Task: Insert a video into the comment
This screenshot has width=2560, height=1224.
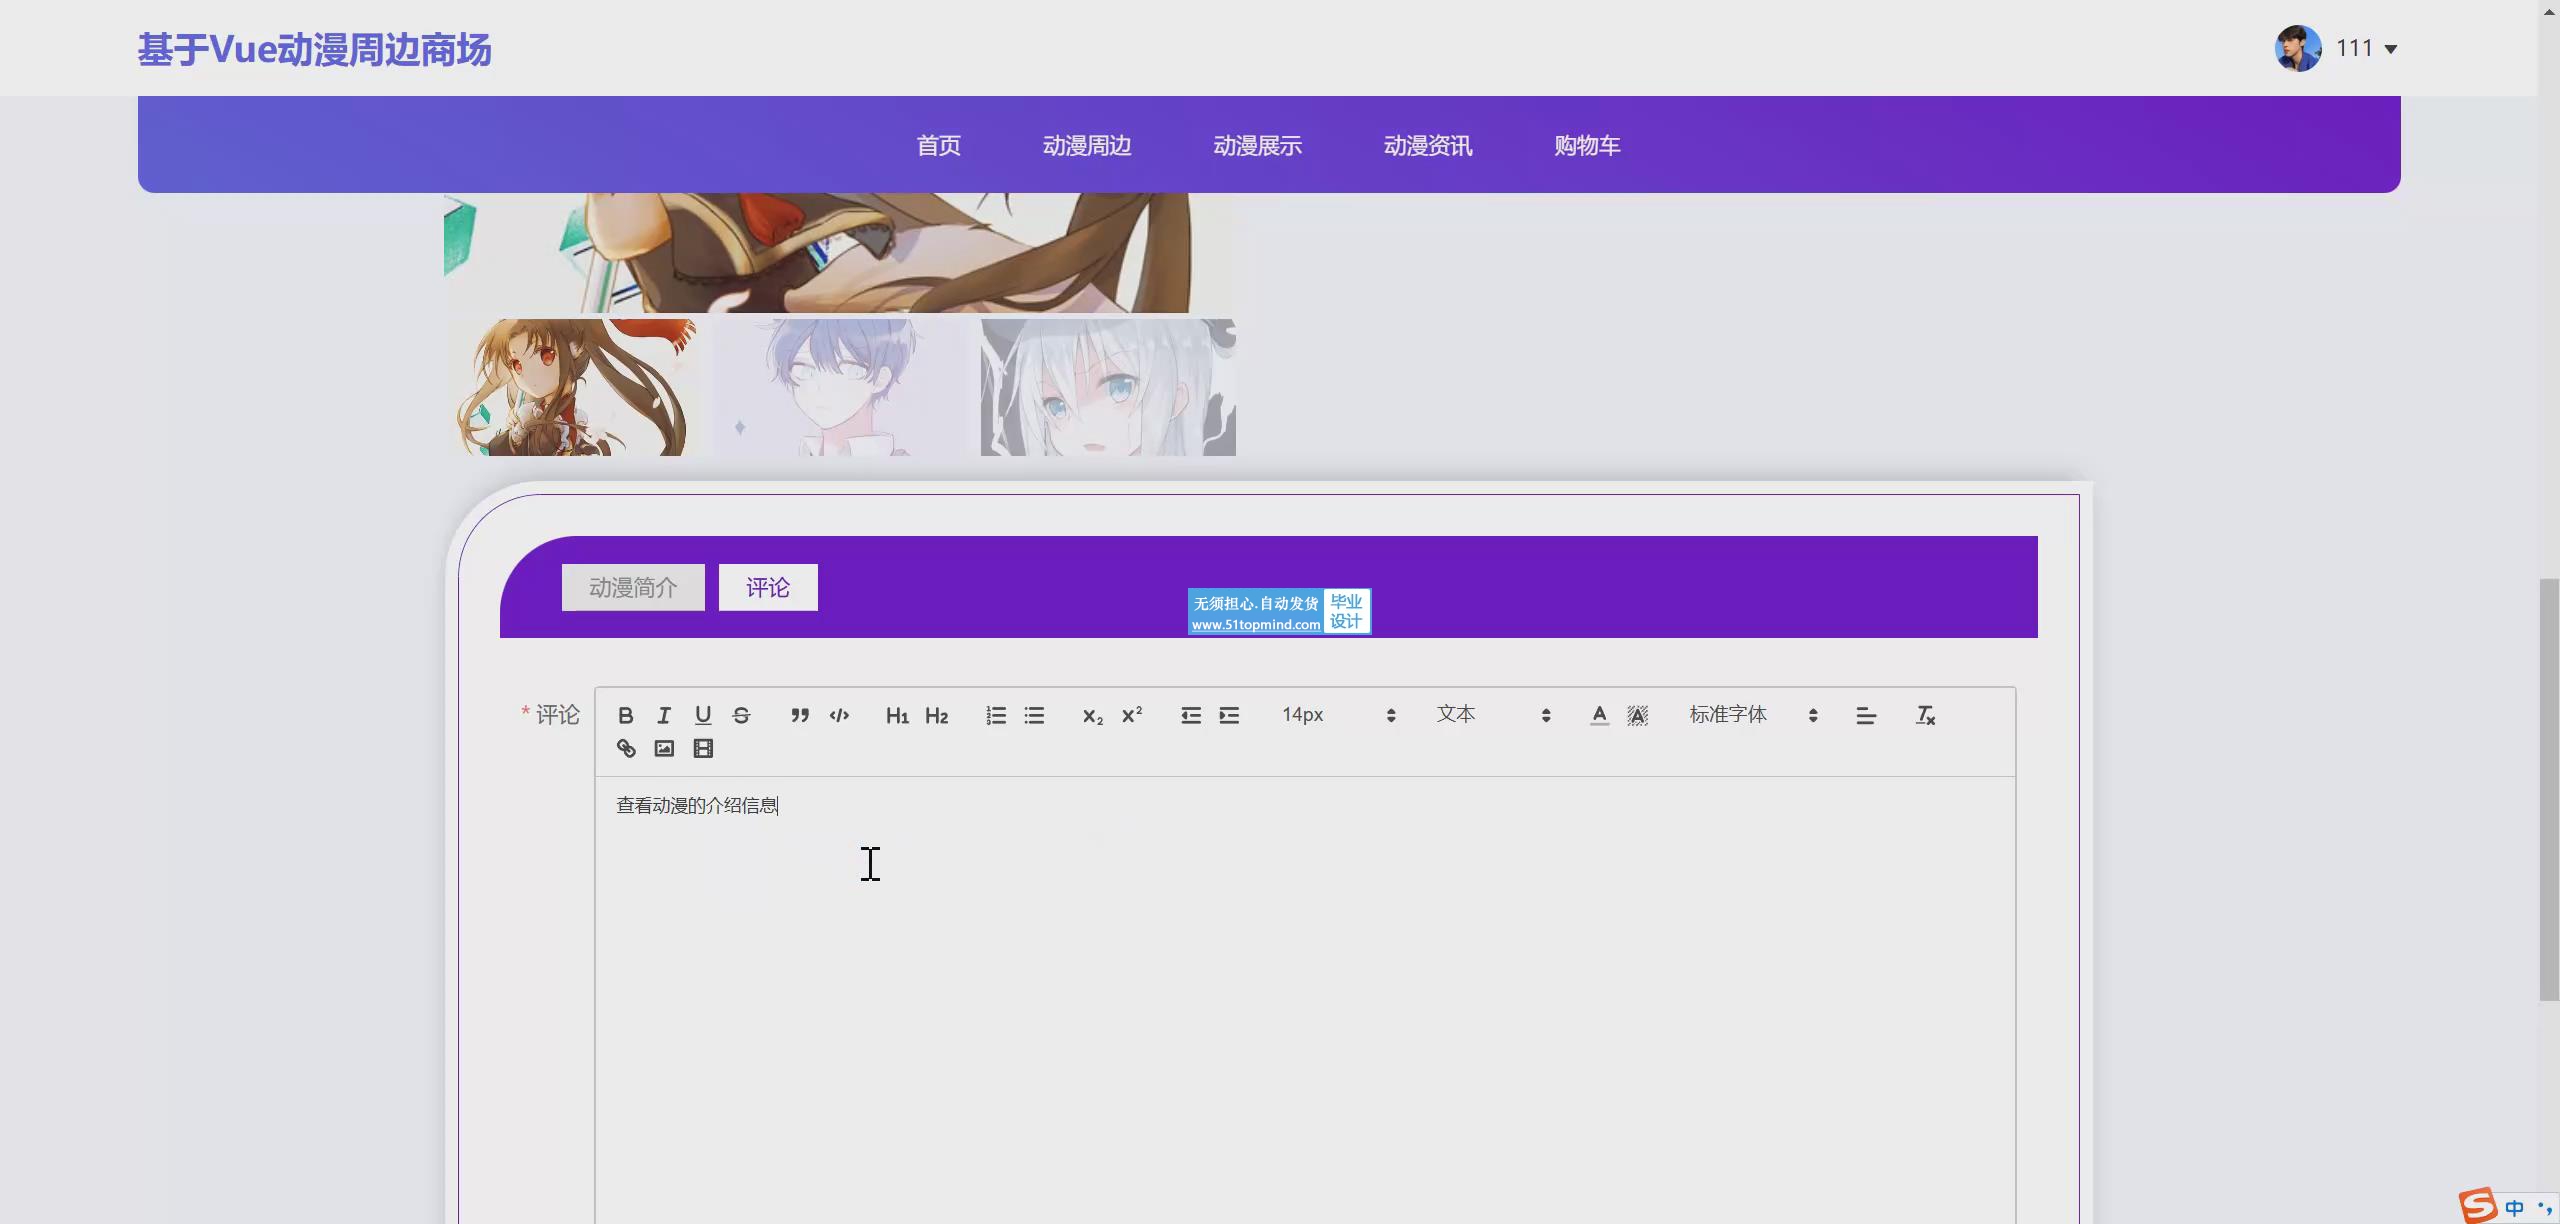Action: point(703,748)
